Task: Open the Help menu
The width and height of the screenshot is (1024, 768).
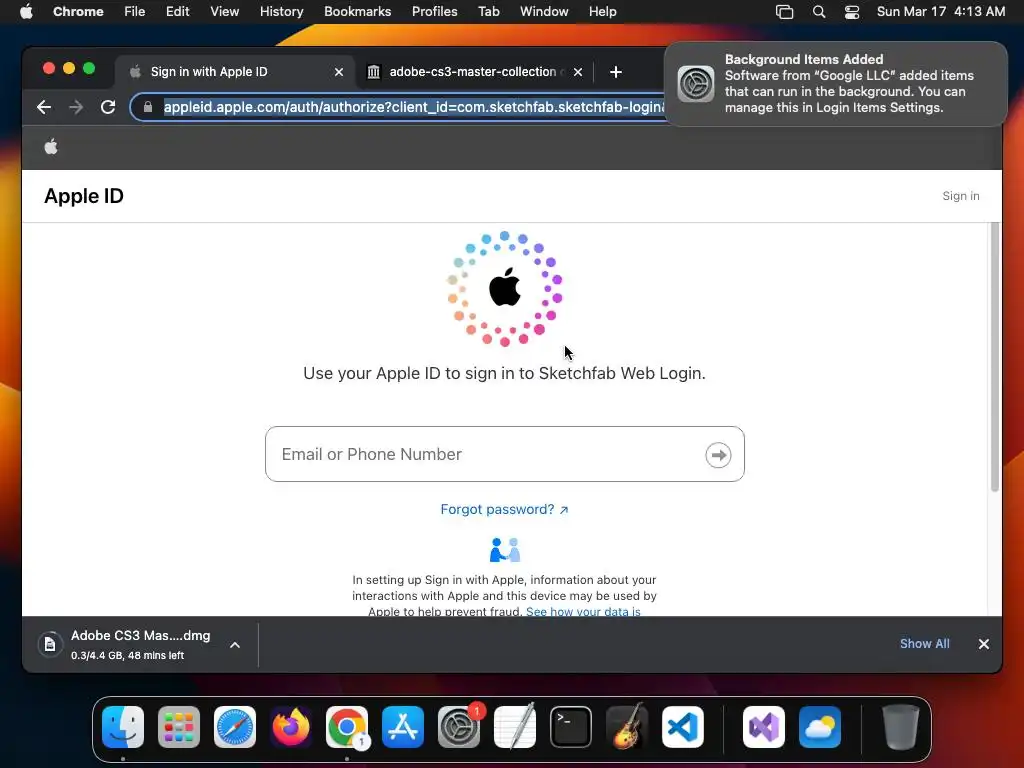Action: point(602,11)
